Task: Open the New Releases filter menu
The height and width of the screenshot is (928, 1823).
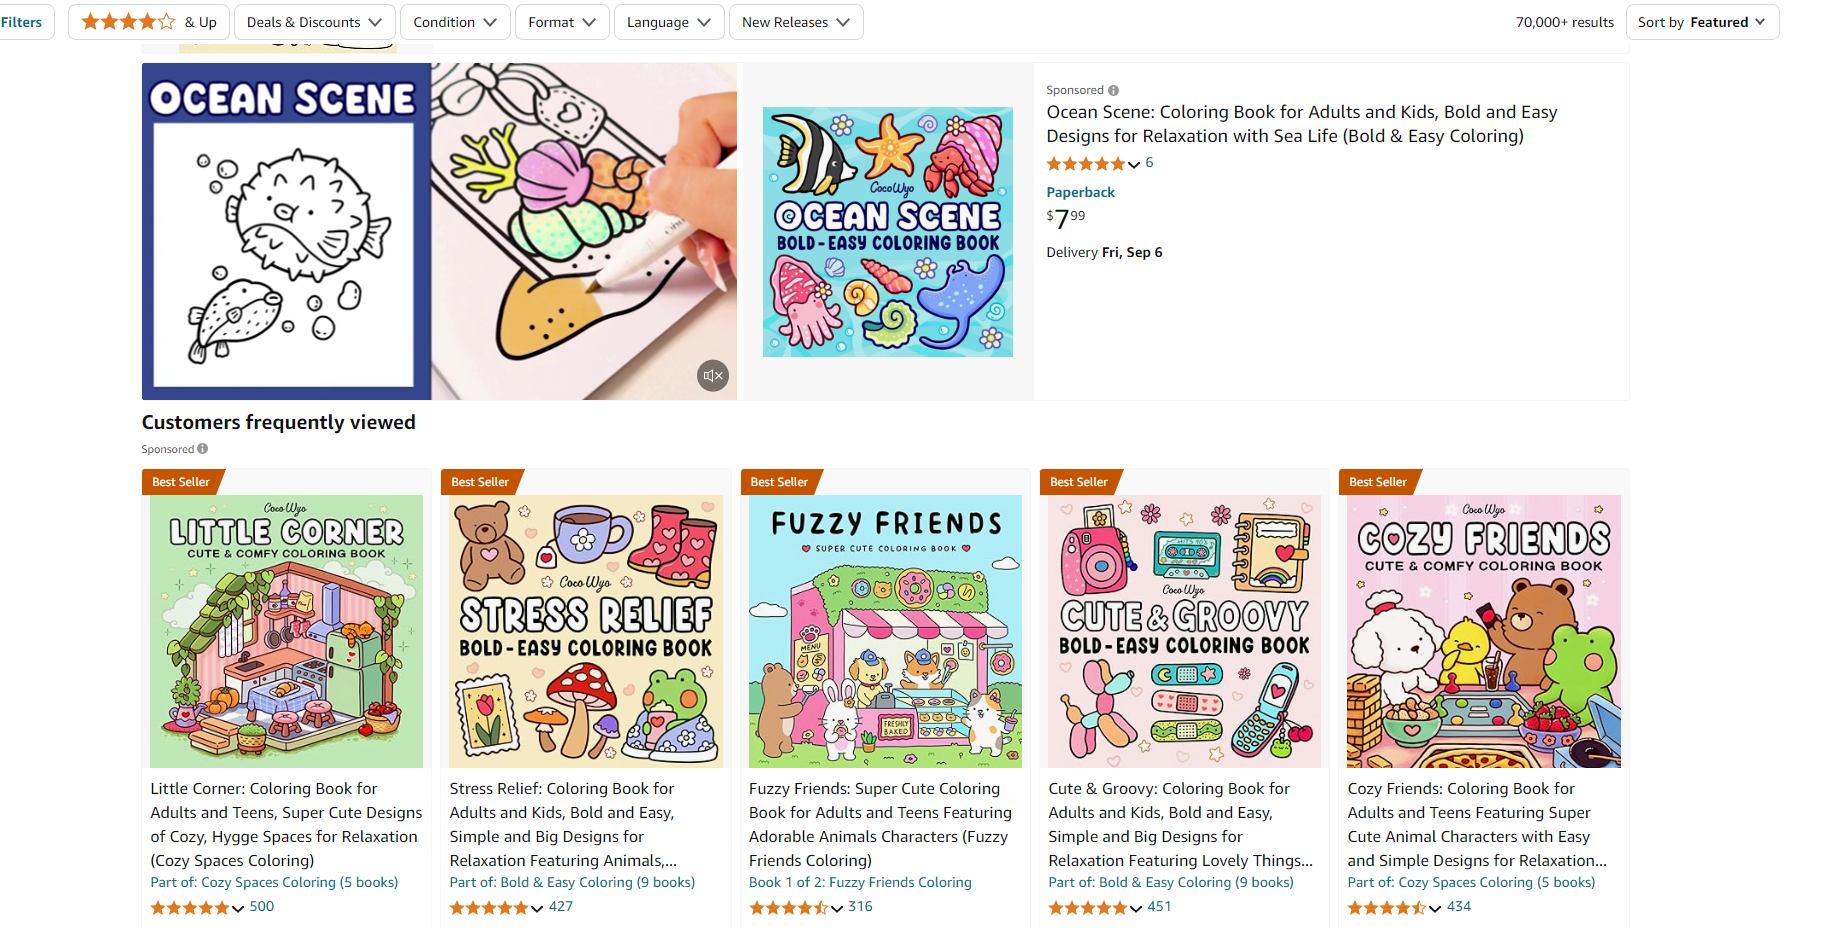Action: (x=795, y=22)
